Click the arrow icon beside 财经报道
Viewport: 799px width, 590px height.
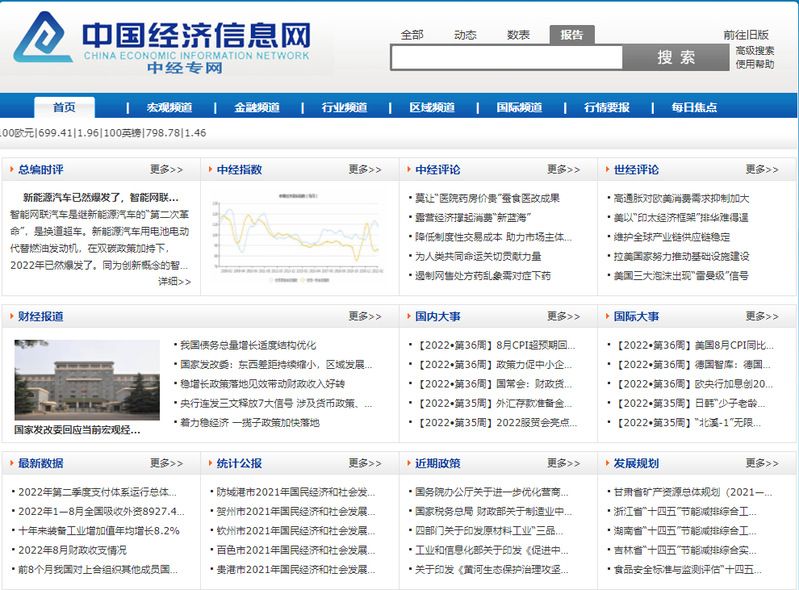pos(10,317)
